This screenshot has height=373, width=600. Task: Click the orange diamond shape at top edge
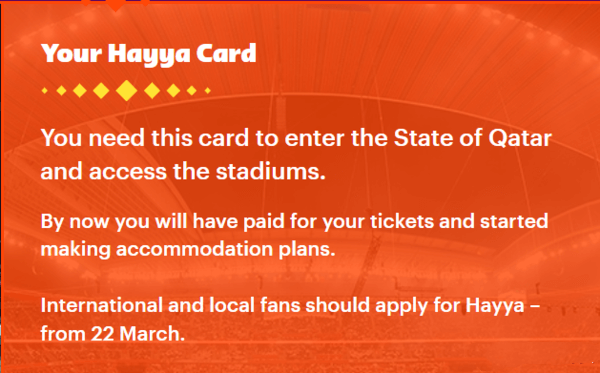(115, 5)
